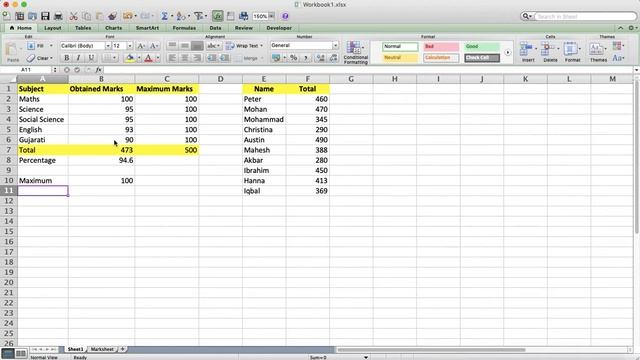
Task: Apply the Normal cell style
Action: [400, 46]
